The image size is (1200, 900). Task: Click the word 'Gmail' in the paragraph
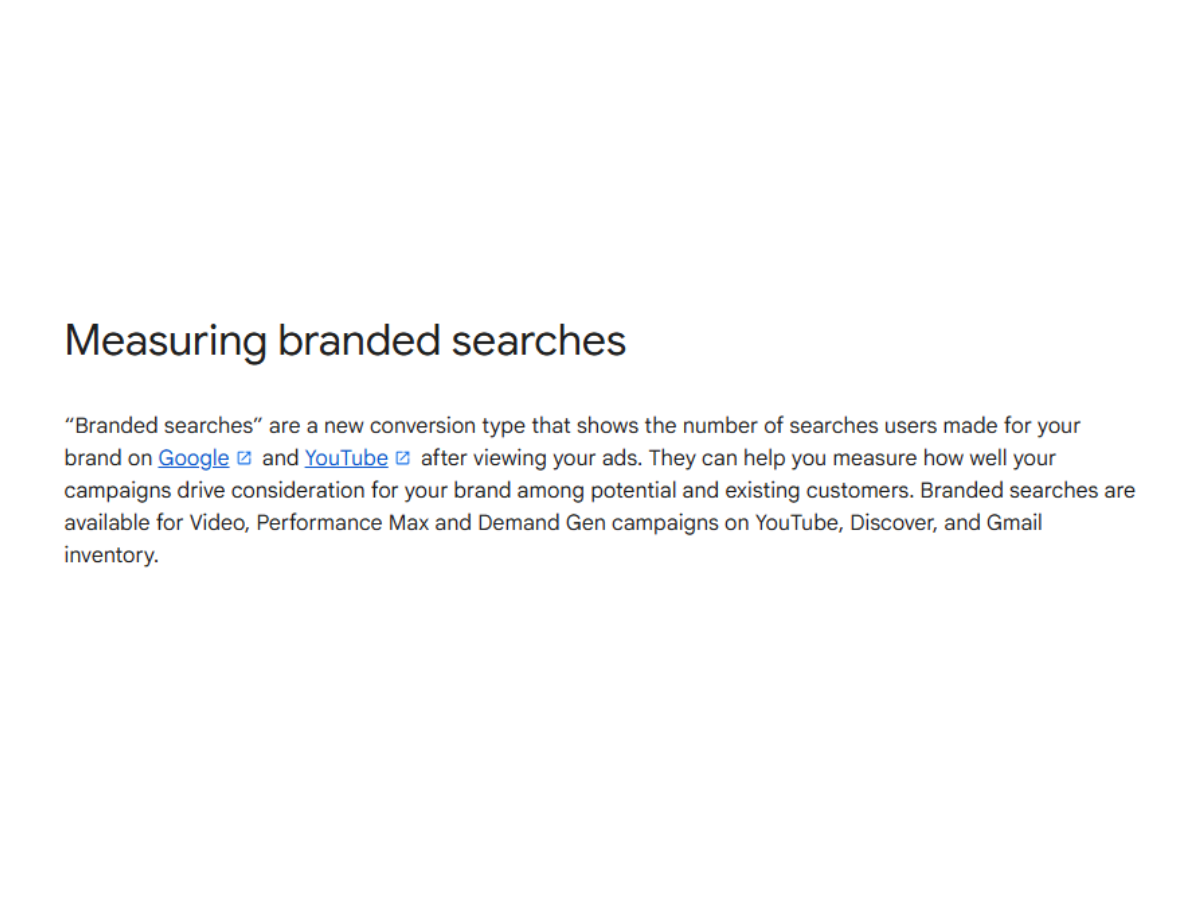[x=1014, y=523]
